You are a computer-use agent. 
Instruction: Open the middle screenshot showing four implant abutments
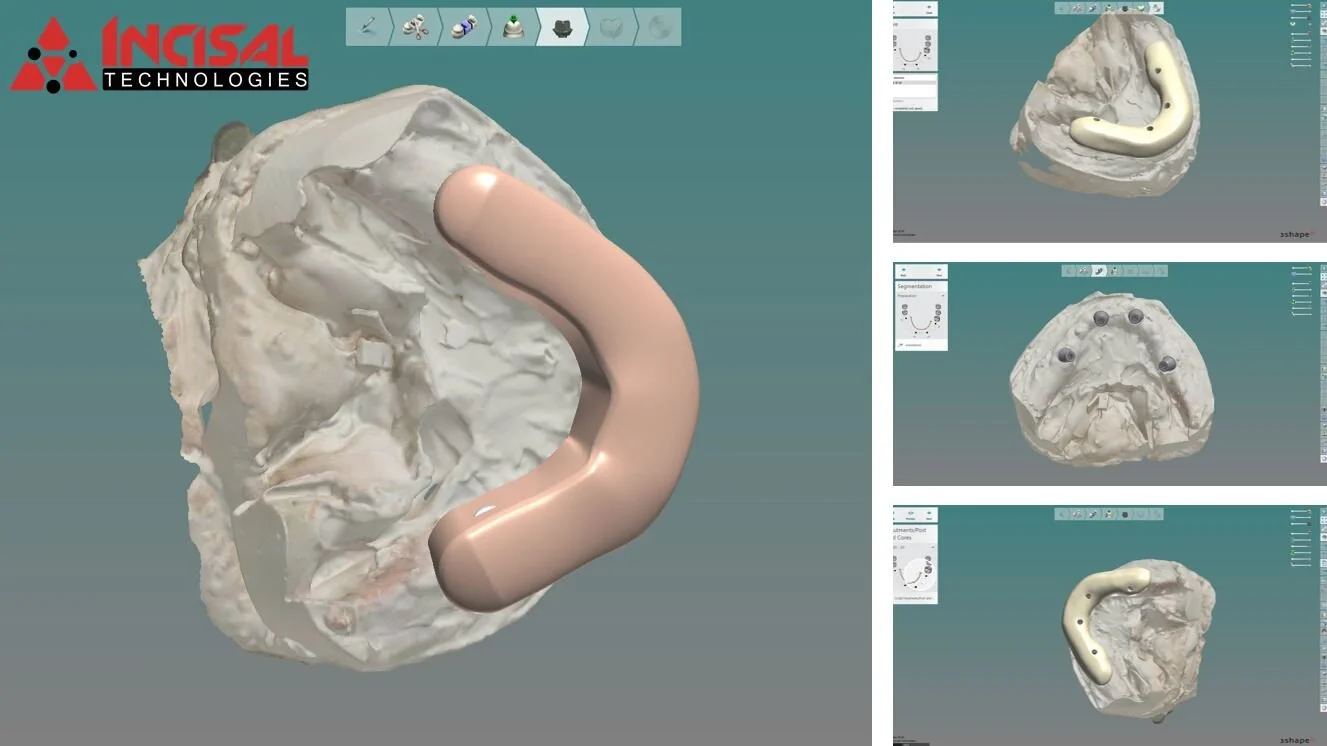pos(1110,374)
